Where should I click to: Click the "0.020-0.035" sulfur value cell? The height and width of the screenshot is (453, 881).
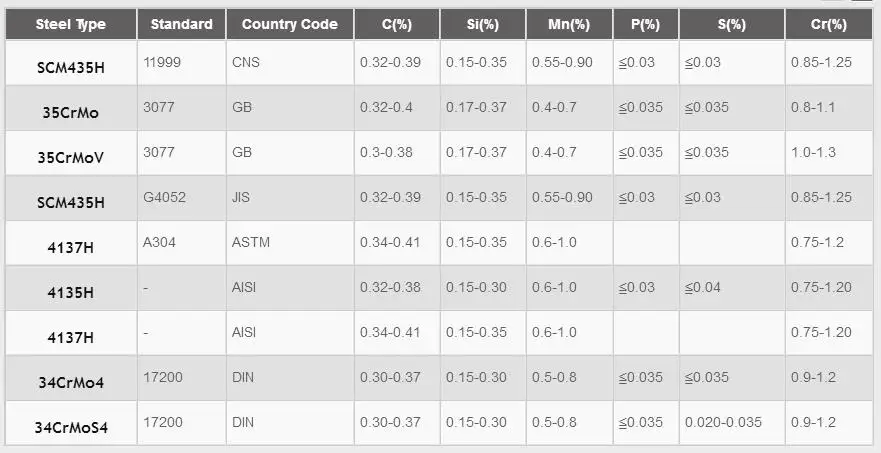pos(723,422)
